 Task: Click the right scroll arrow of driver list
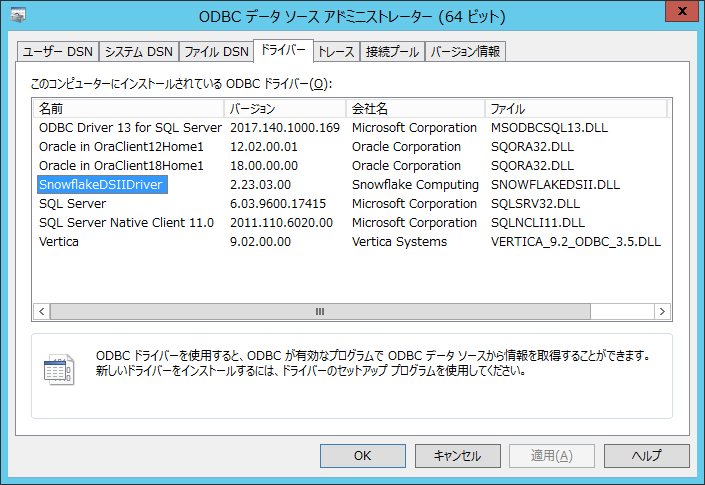coord(662,311)
